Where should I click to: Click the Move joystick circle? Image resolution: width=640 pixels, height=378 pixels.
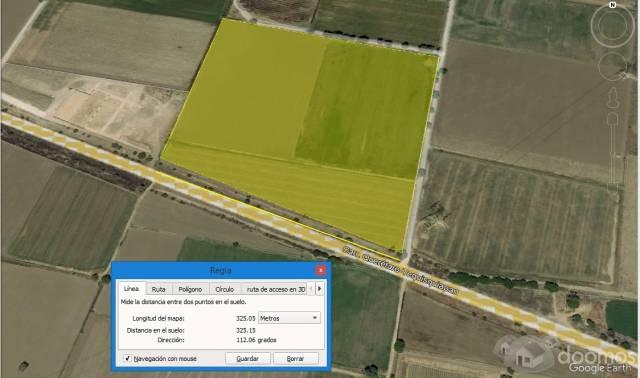tap(612, 66)
